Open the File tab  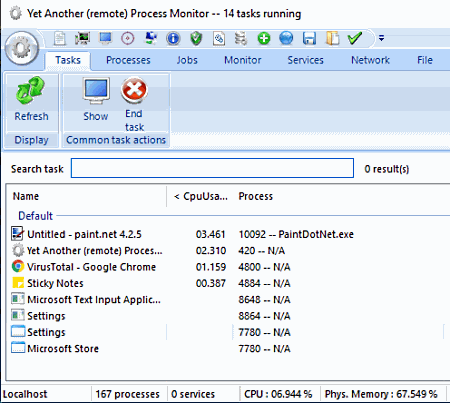click(x=425, y=60)
